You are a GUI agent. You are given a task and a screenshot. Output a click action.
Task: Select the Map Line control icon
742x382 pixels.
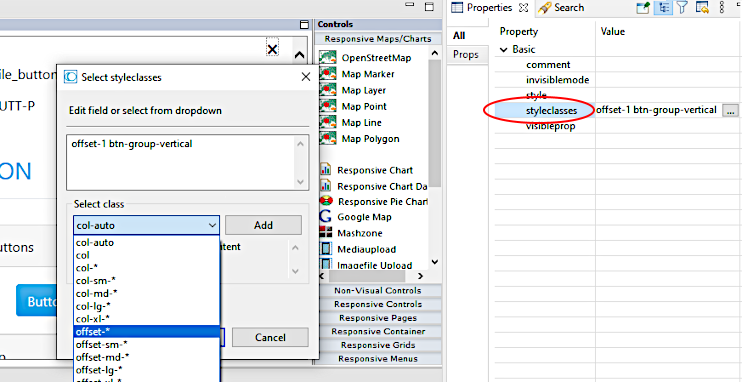(x=328, y=122)
